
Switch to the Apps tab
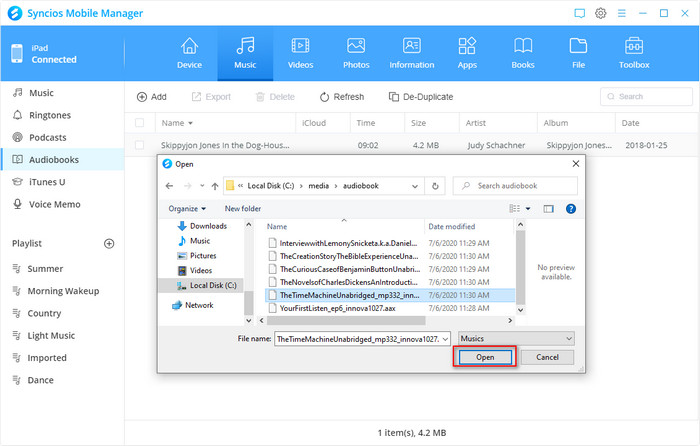click(x=467, y=54)
